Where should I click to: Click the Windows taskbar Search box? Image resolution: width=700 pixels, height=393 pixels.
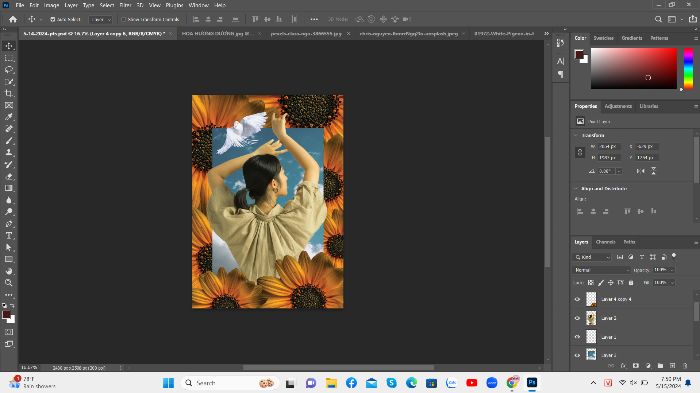click(x=230, y=383)
